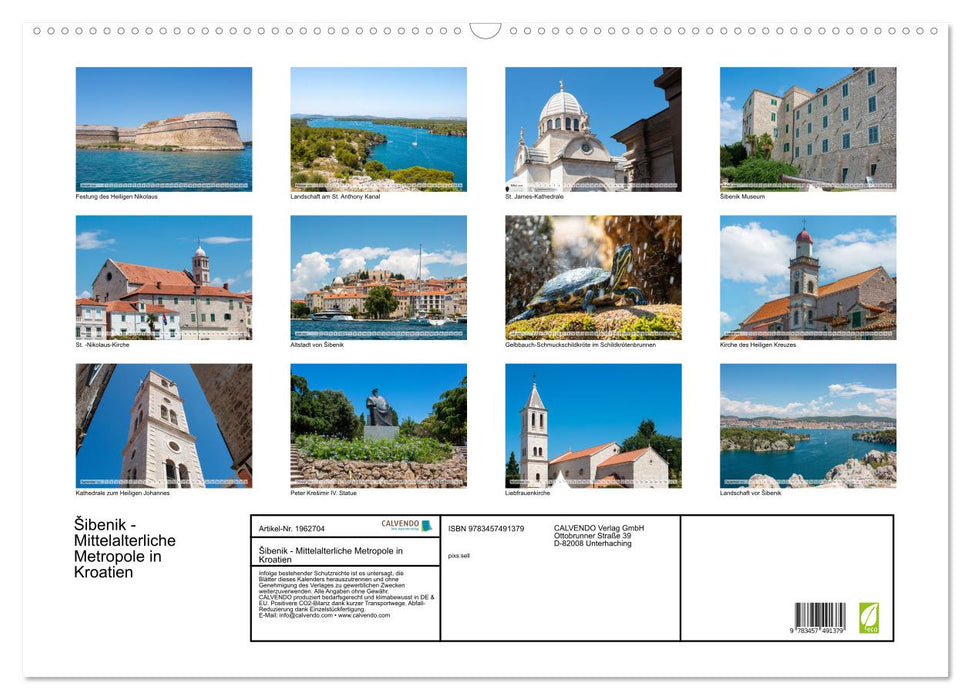
Task: Click the Šibenik Museum photo
Action: tap(806, 129)
